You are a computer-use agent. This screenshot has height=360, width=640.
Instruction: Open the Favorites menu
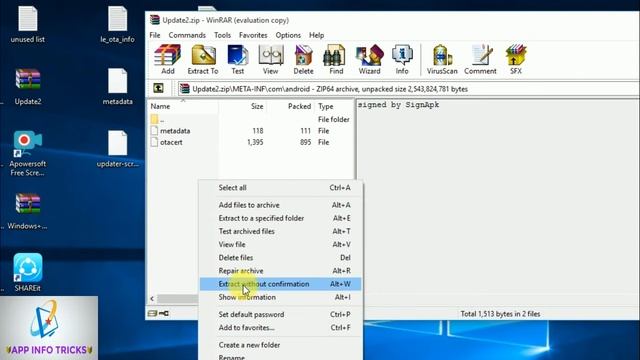[x=253, y=35]
